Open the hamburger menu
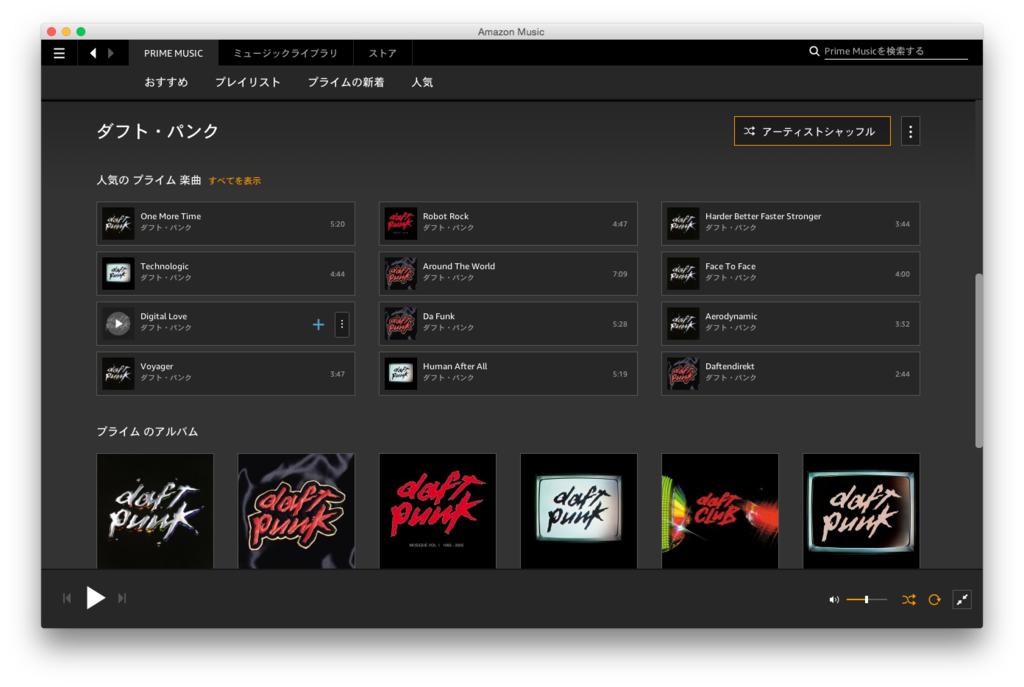The height and width of the screenshot is (687, 1024). click(59, 54)
